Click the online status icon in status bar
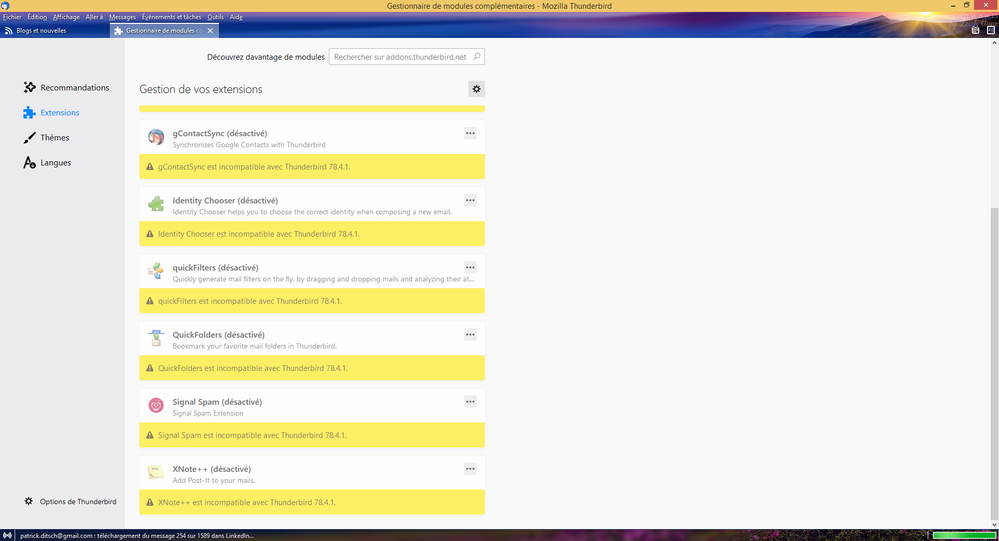 pos(7,535)
